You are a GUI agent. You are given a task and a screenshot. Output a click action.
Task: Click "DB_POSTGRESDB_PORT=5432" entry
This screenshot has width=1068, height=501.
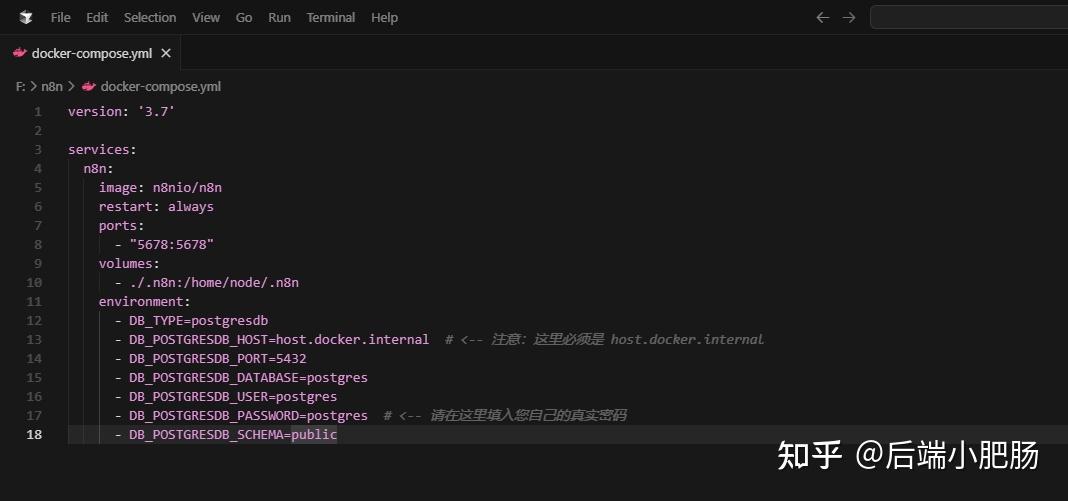[218, 358]
